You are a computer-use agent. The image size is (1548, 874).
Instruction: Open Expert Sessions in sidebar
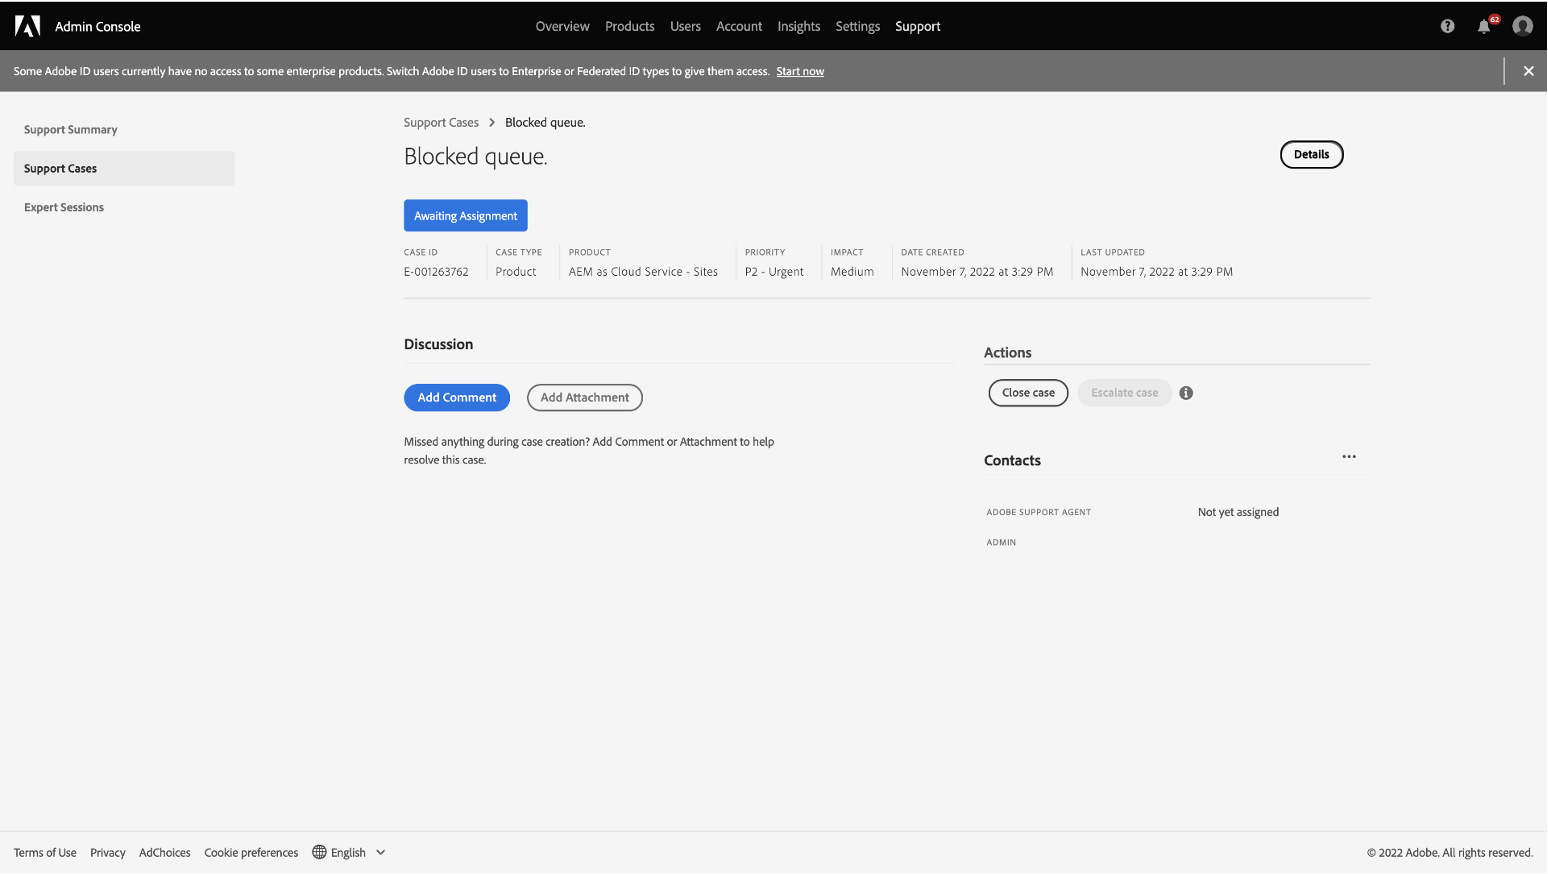124,208
